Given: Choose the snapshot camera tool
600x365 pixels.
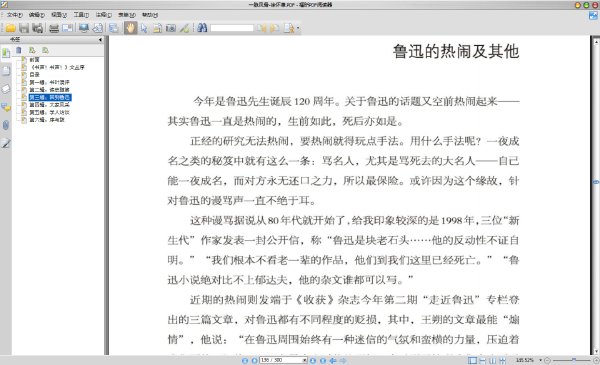Looking at the screenshot, I should tap(171, 28).
